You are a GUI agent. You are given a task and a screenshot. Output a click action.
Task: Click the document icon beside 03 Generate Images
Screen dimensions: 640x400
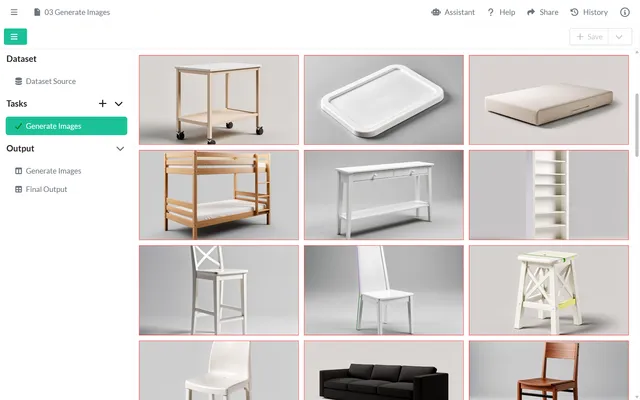coord(37,12)
